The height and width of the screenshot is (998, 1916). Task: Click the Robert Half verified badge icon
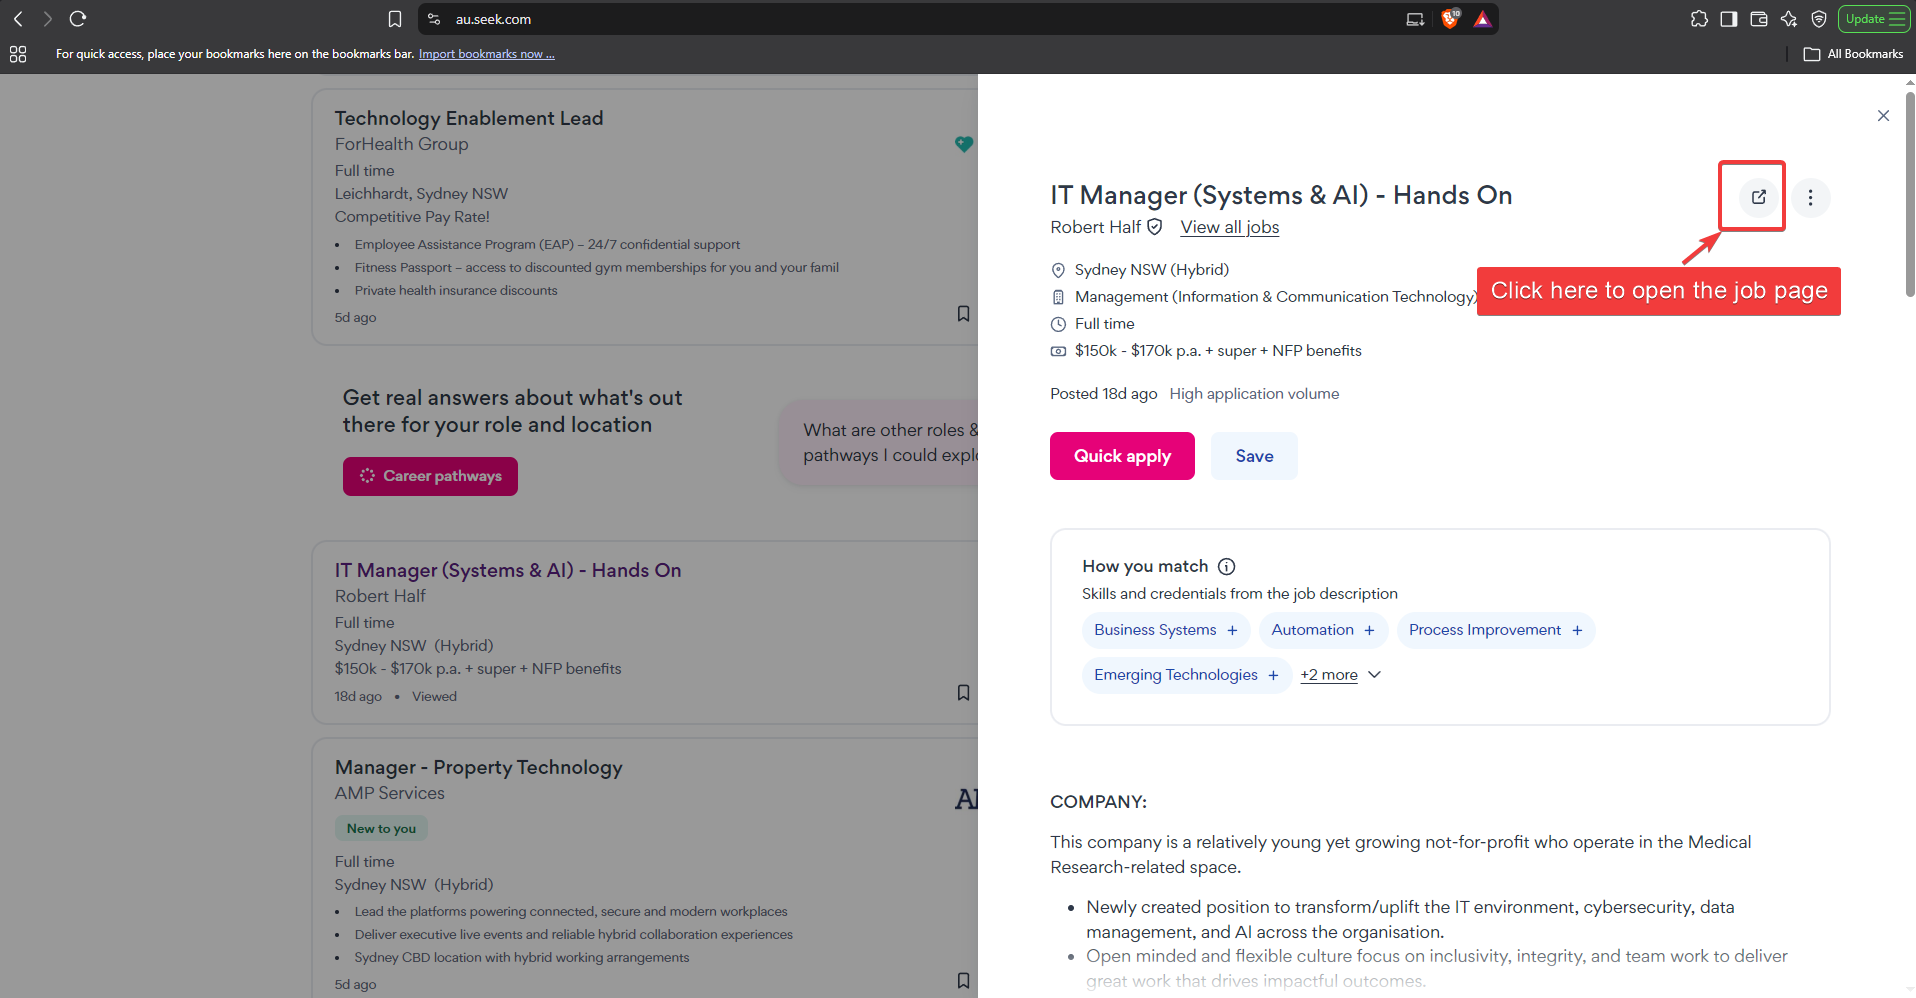[1155, 227]
